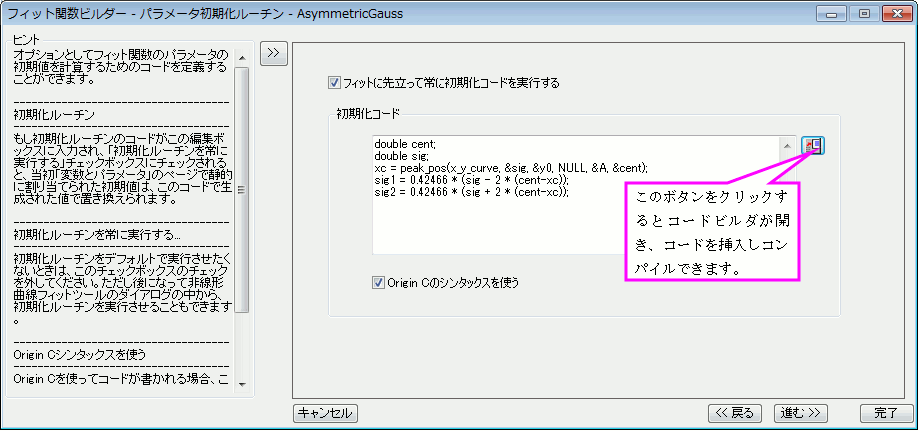Image resolution: width=919 pixels, height=431 pixels.
Task: Click hint panel scrollbar down arrow
Action: pyautogui.click(x=243, y=385)
